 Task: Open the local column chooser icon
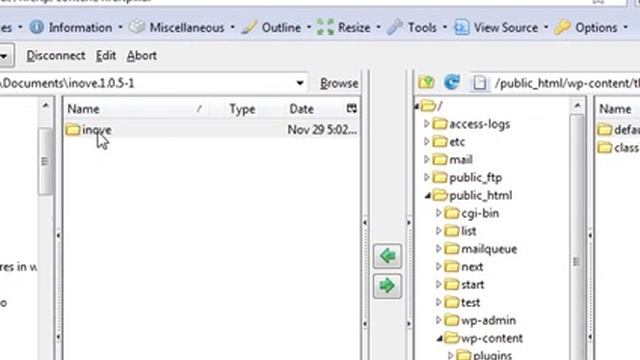coord(351,109)
